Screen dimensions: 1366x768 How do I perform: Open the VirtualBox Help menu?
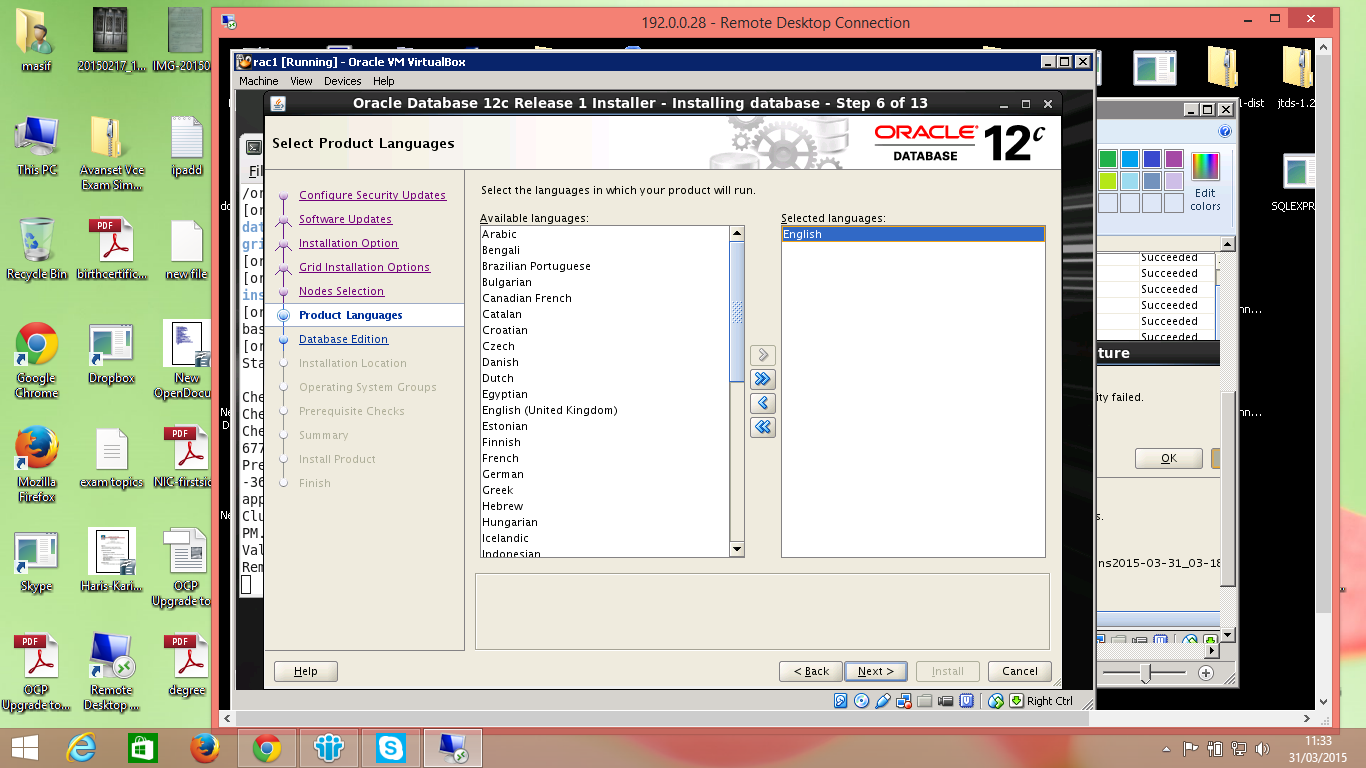(383, 81)
